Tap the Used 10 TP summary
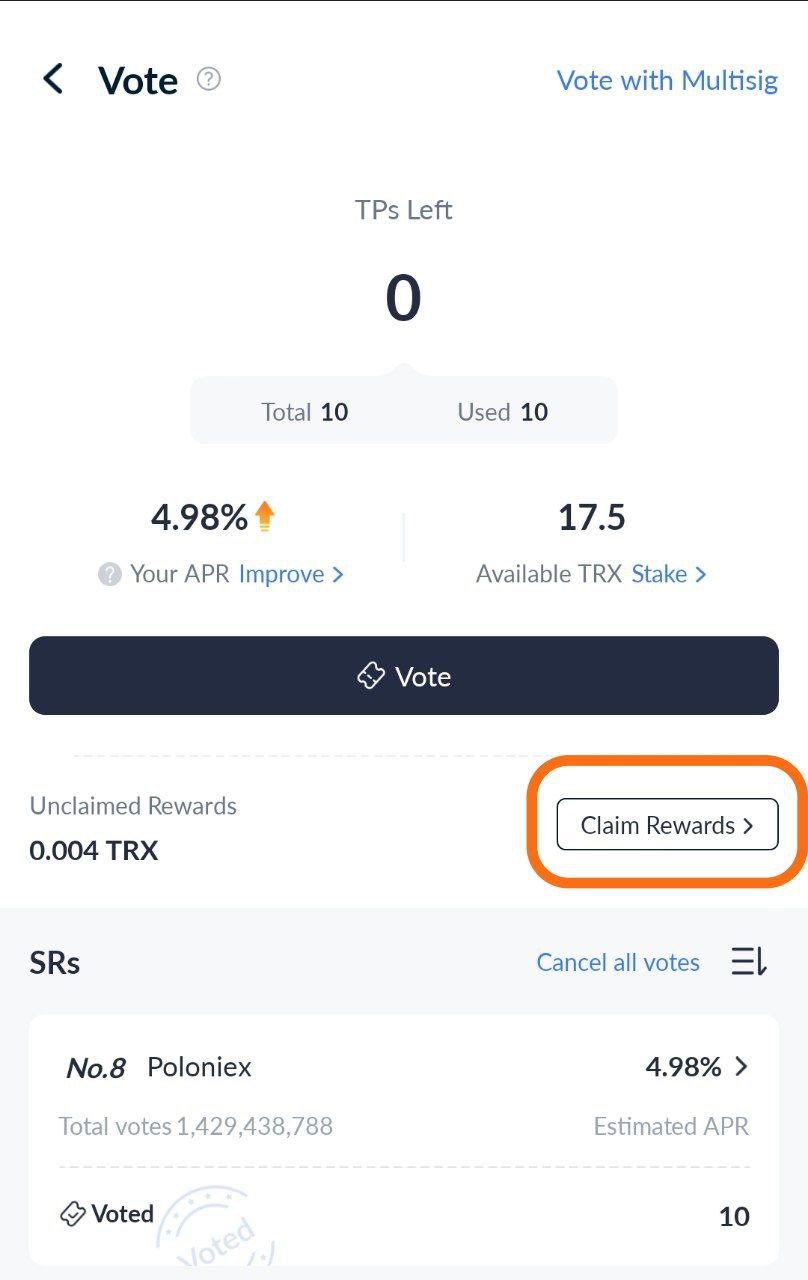808x1280 pixels. pyautogui.click(x=503, y=412)
